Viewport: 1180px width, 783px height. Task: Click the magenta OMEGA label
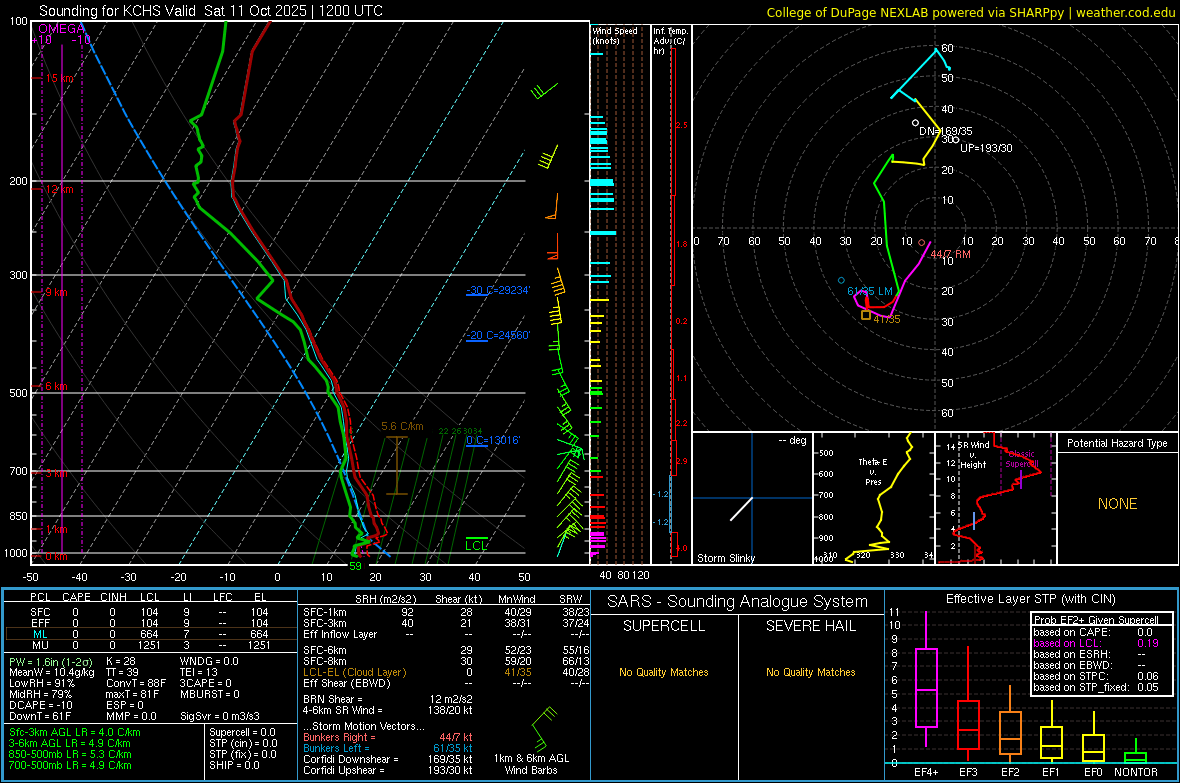[x=62, y=29]
